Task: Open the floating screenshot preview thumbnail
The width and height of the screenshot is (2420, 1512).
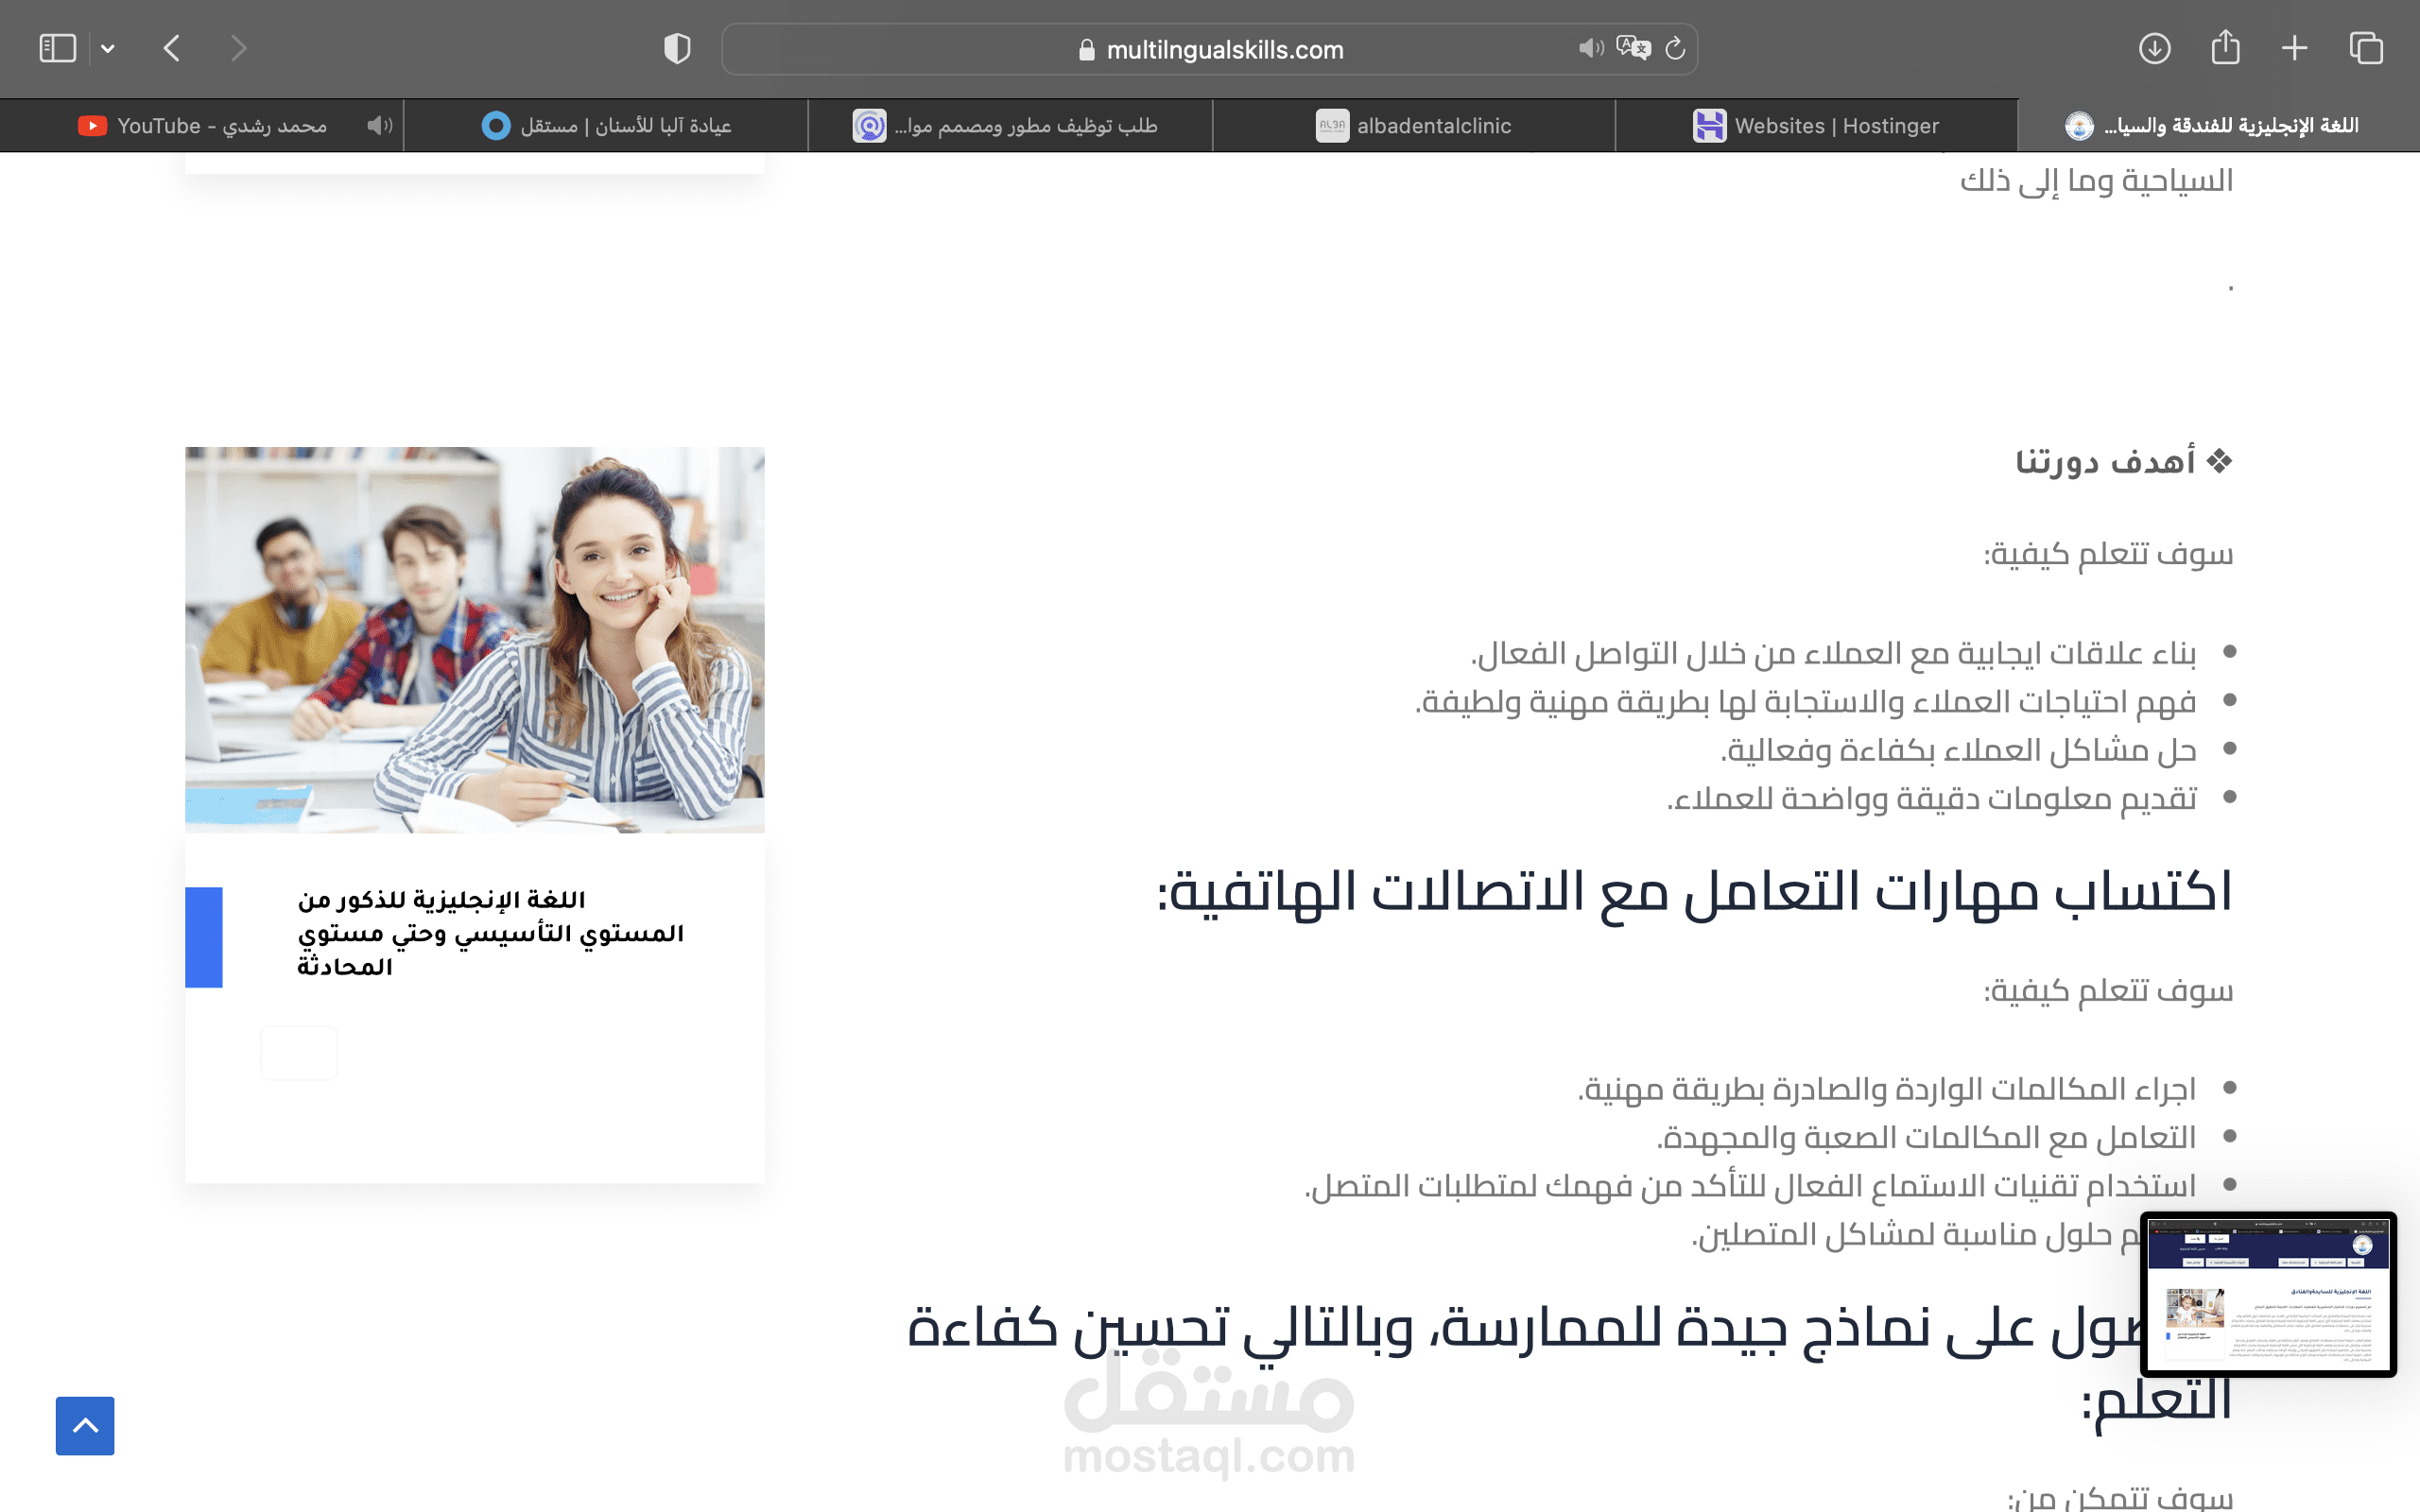Action: click(2268, 1294)
